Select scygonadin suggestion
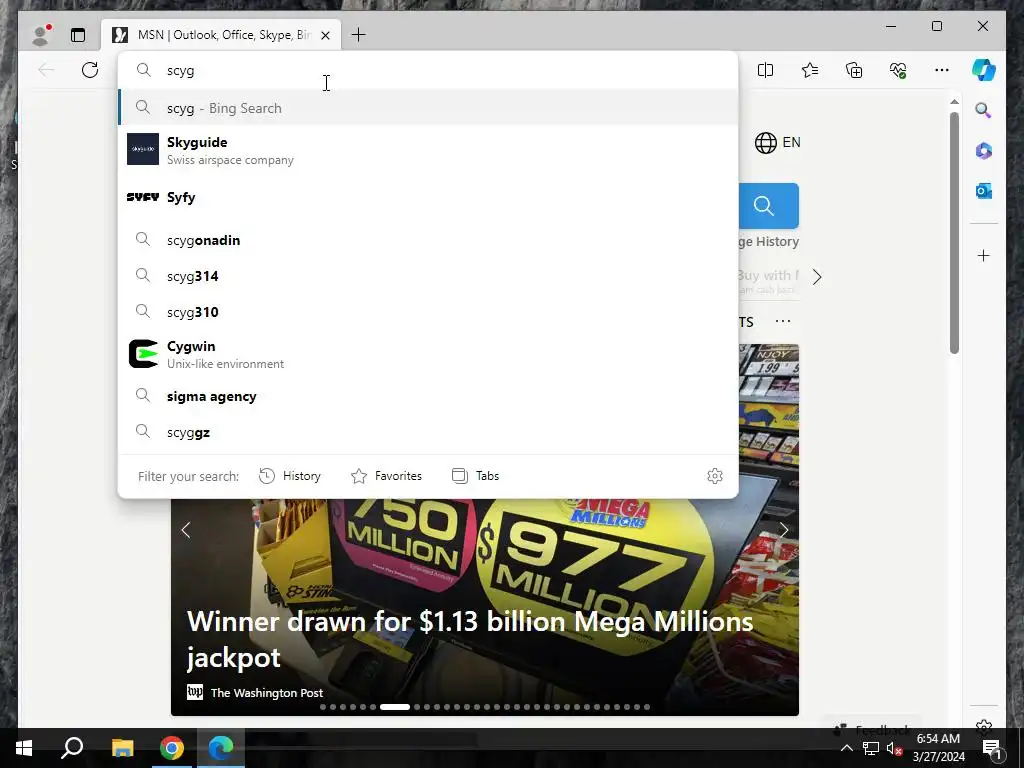This screenshot has height=768, width=1024. [x=428, y=240]
